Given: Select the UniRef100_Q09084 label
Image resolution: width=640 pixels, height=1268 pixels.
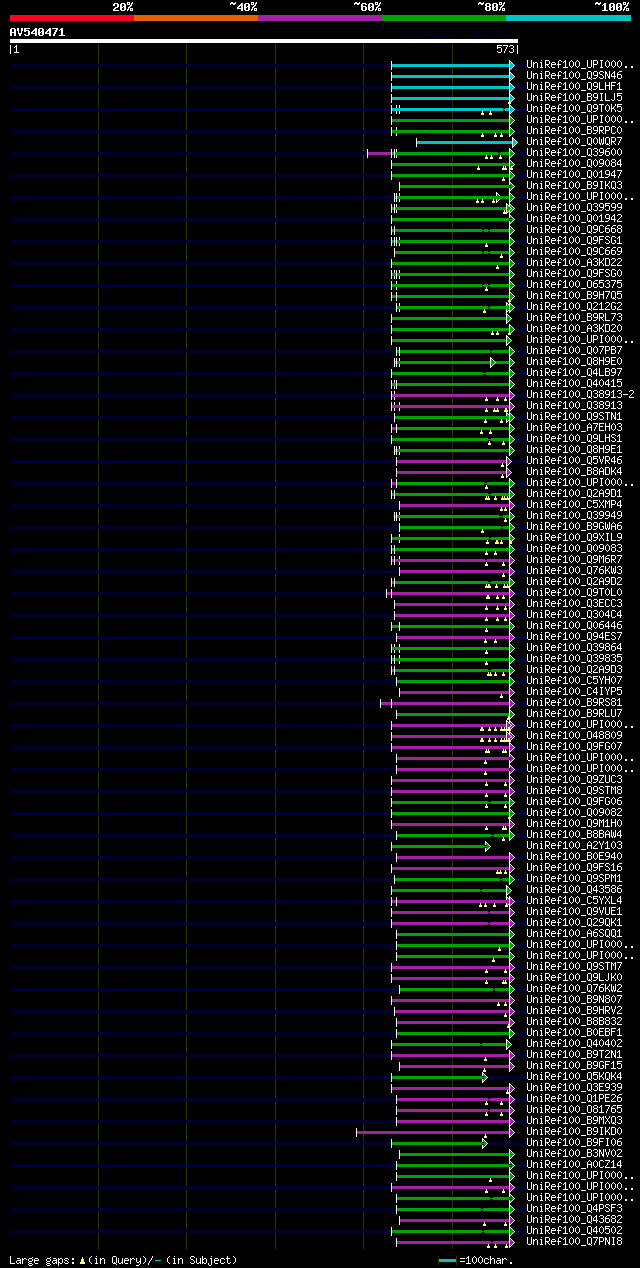Looking at the screenshot, I should (x=574, y=163).
